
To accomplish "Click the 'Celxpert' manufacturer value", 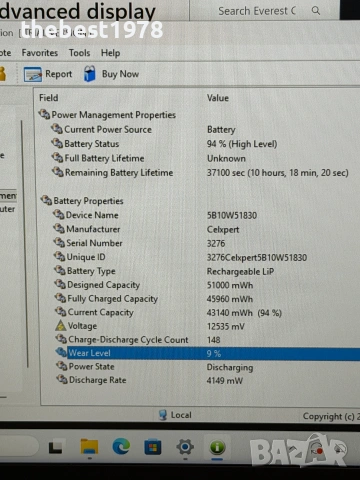I will click(x=223, y=230).
